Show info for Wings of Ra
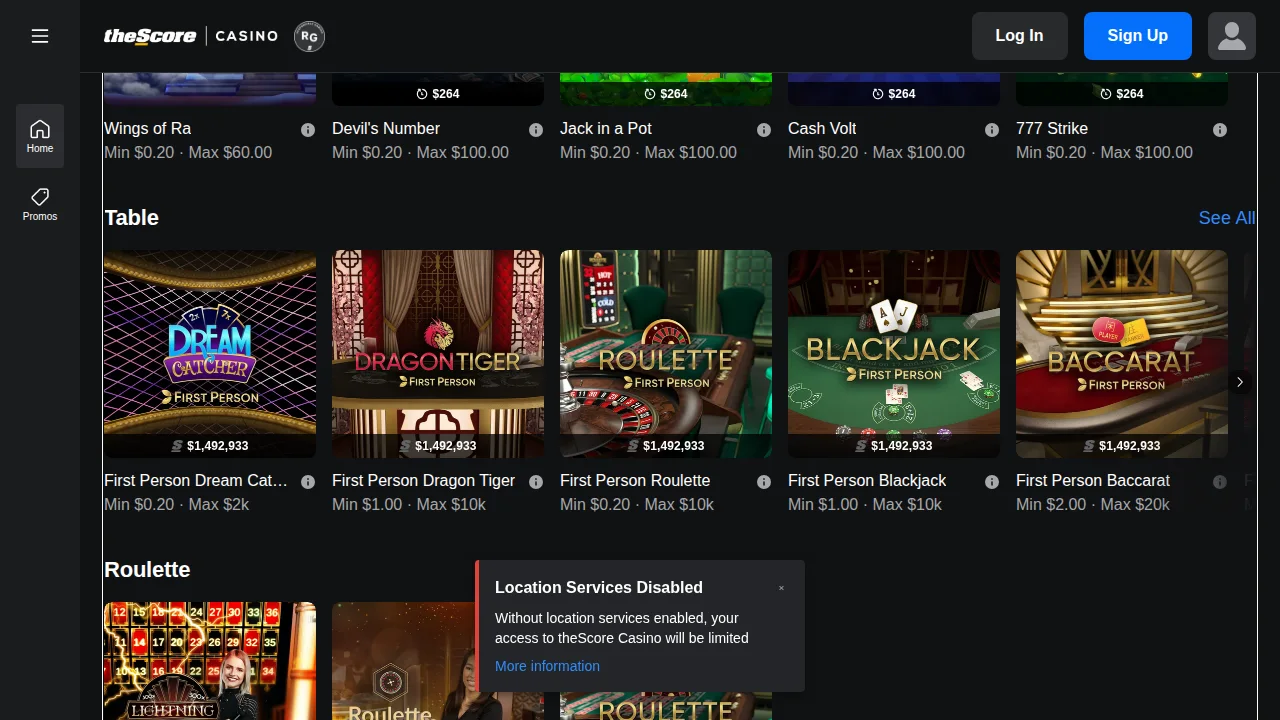Image resolution: width=1280 pixels, height=720 pixels. coord(308,130)
